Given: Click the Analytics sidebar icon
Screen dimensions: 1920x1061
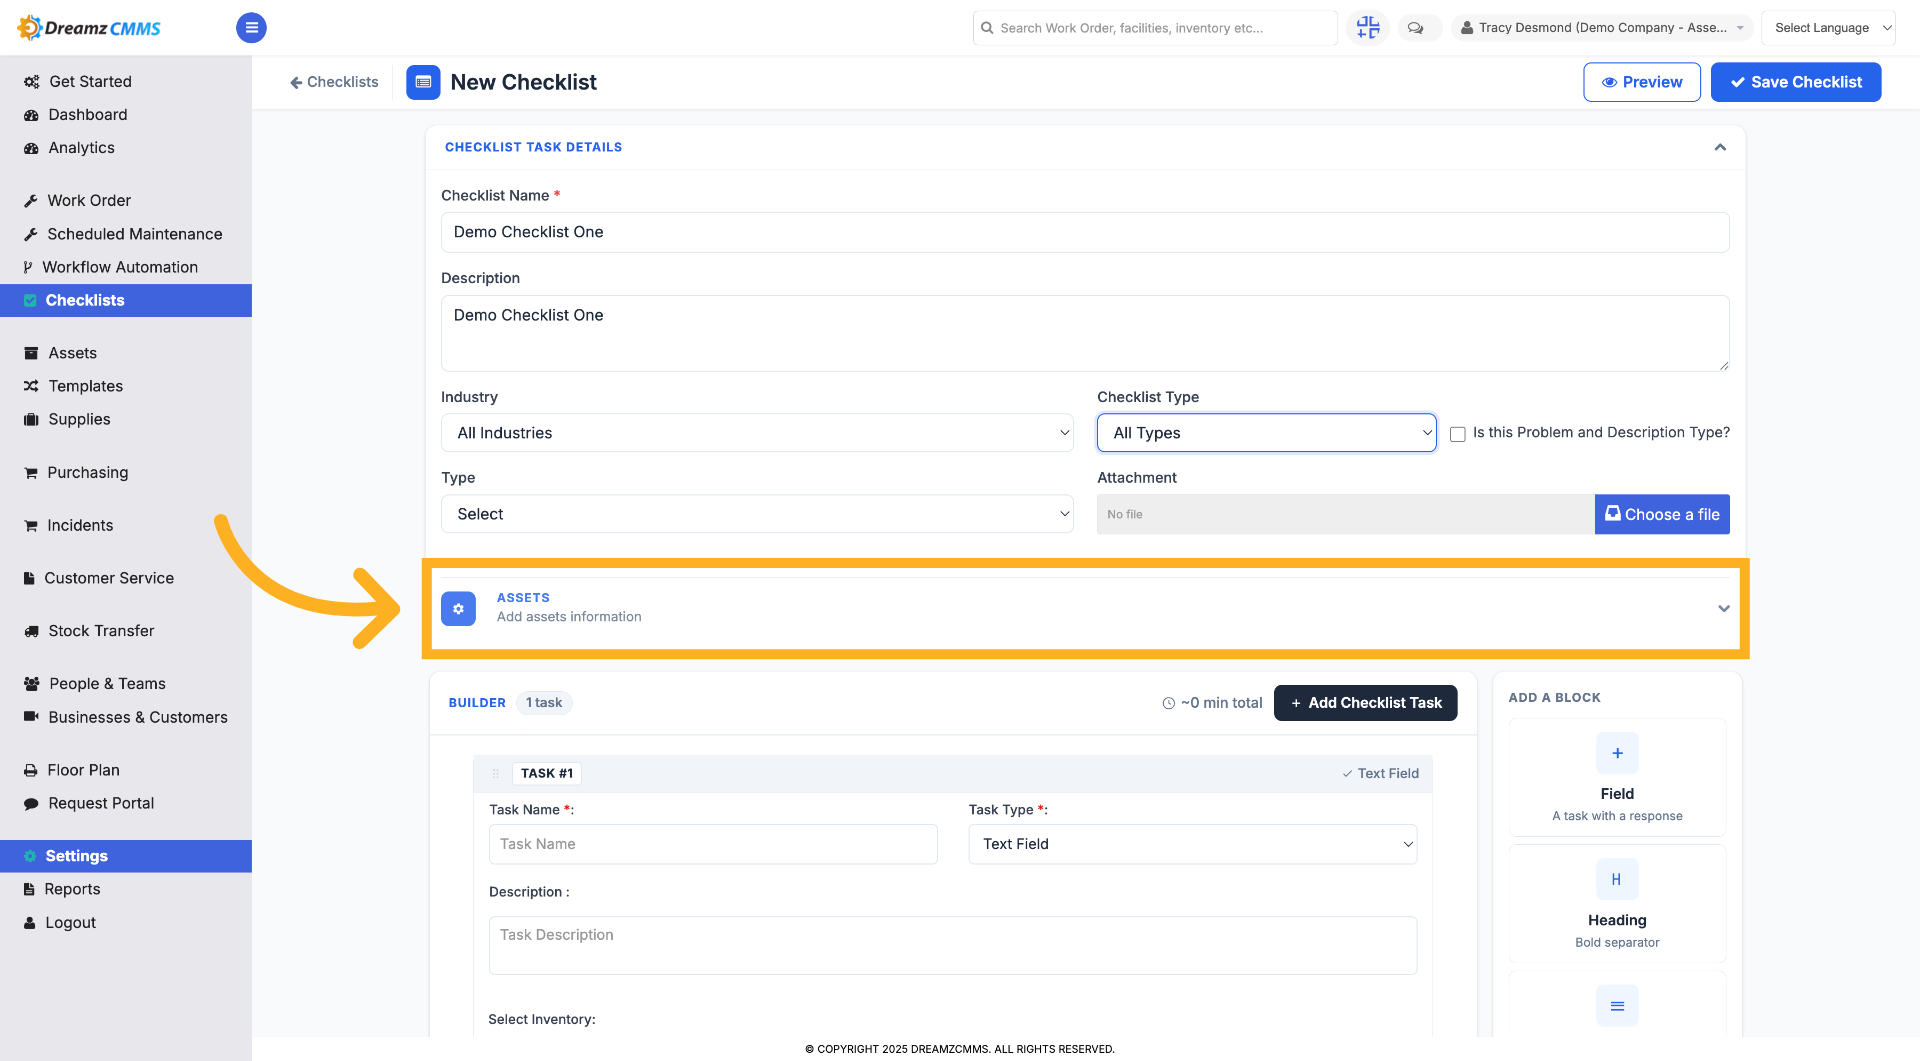Looking at the screenshot, I should [31, 148].
